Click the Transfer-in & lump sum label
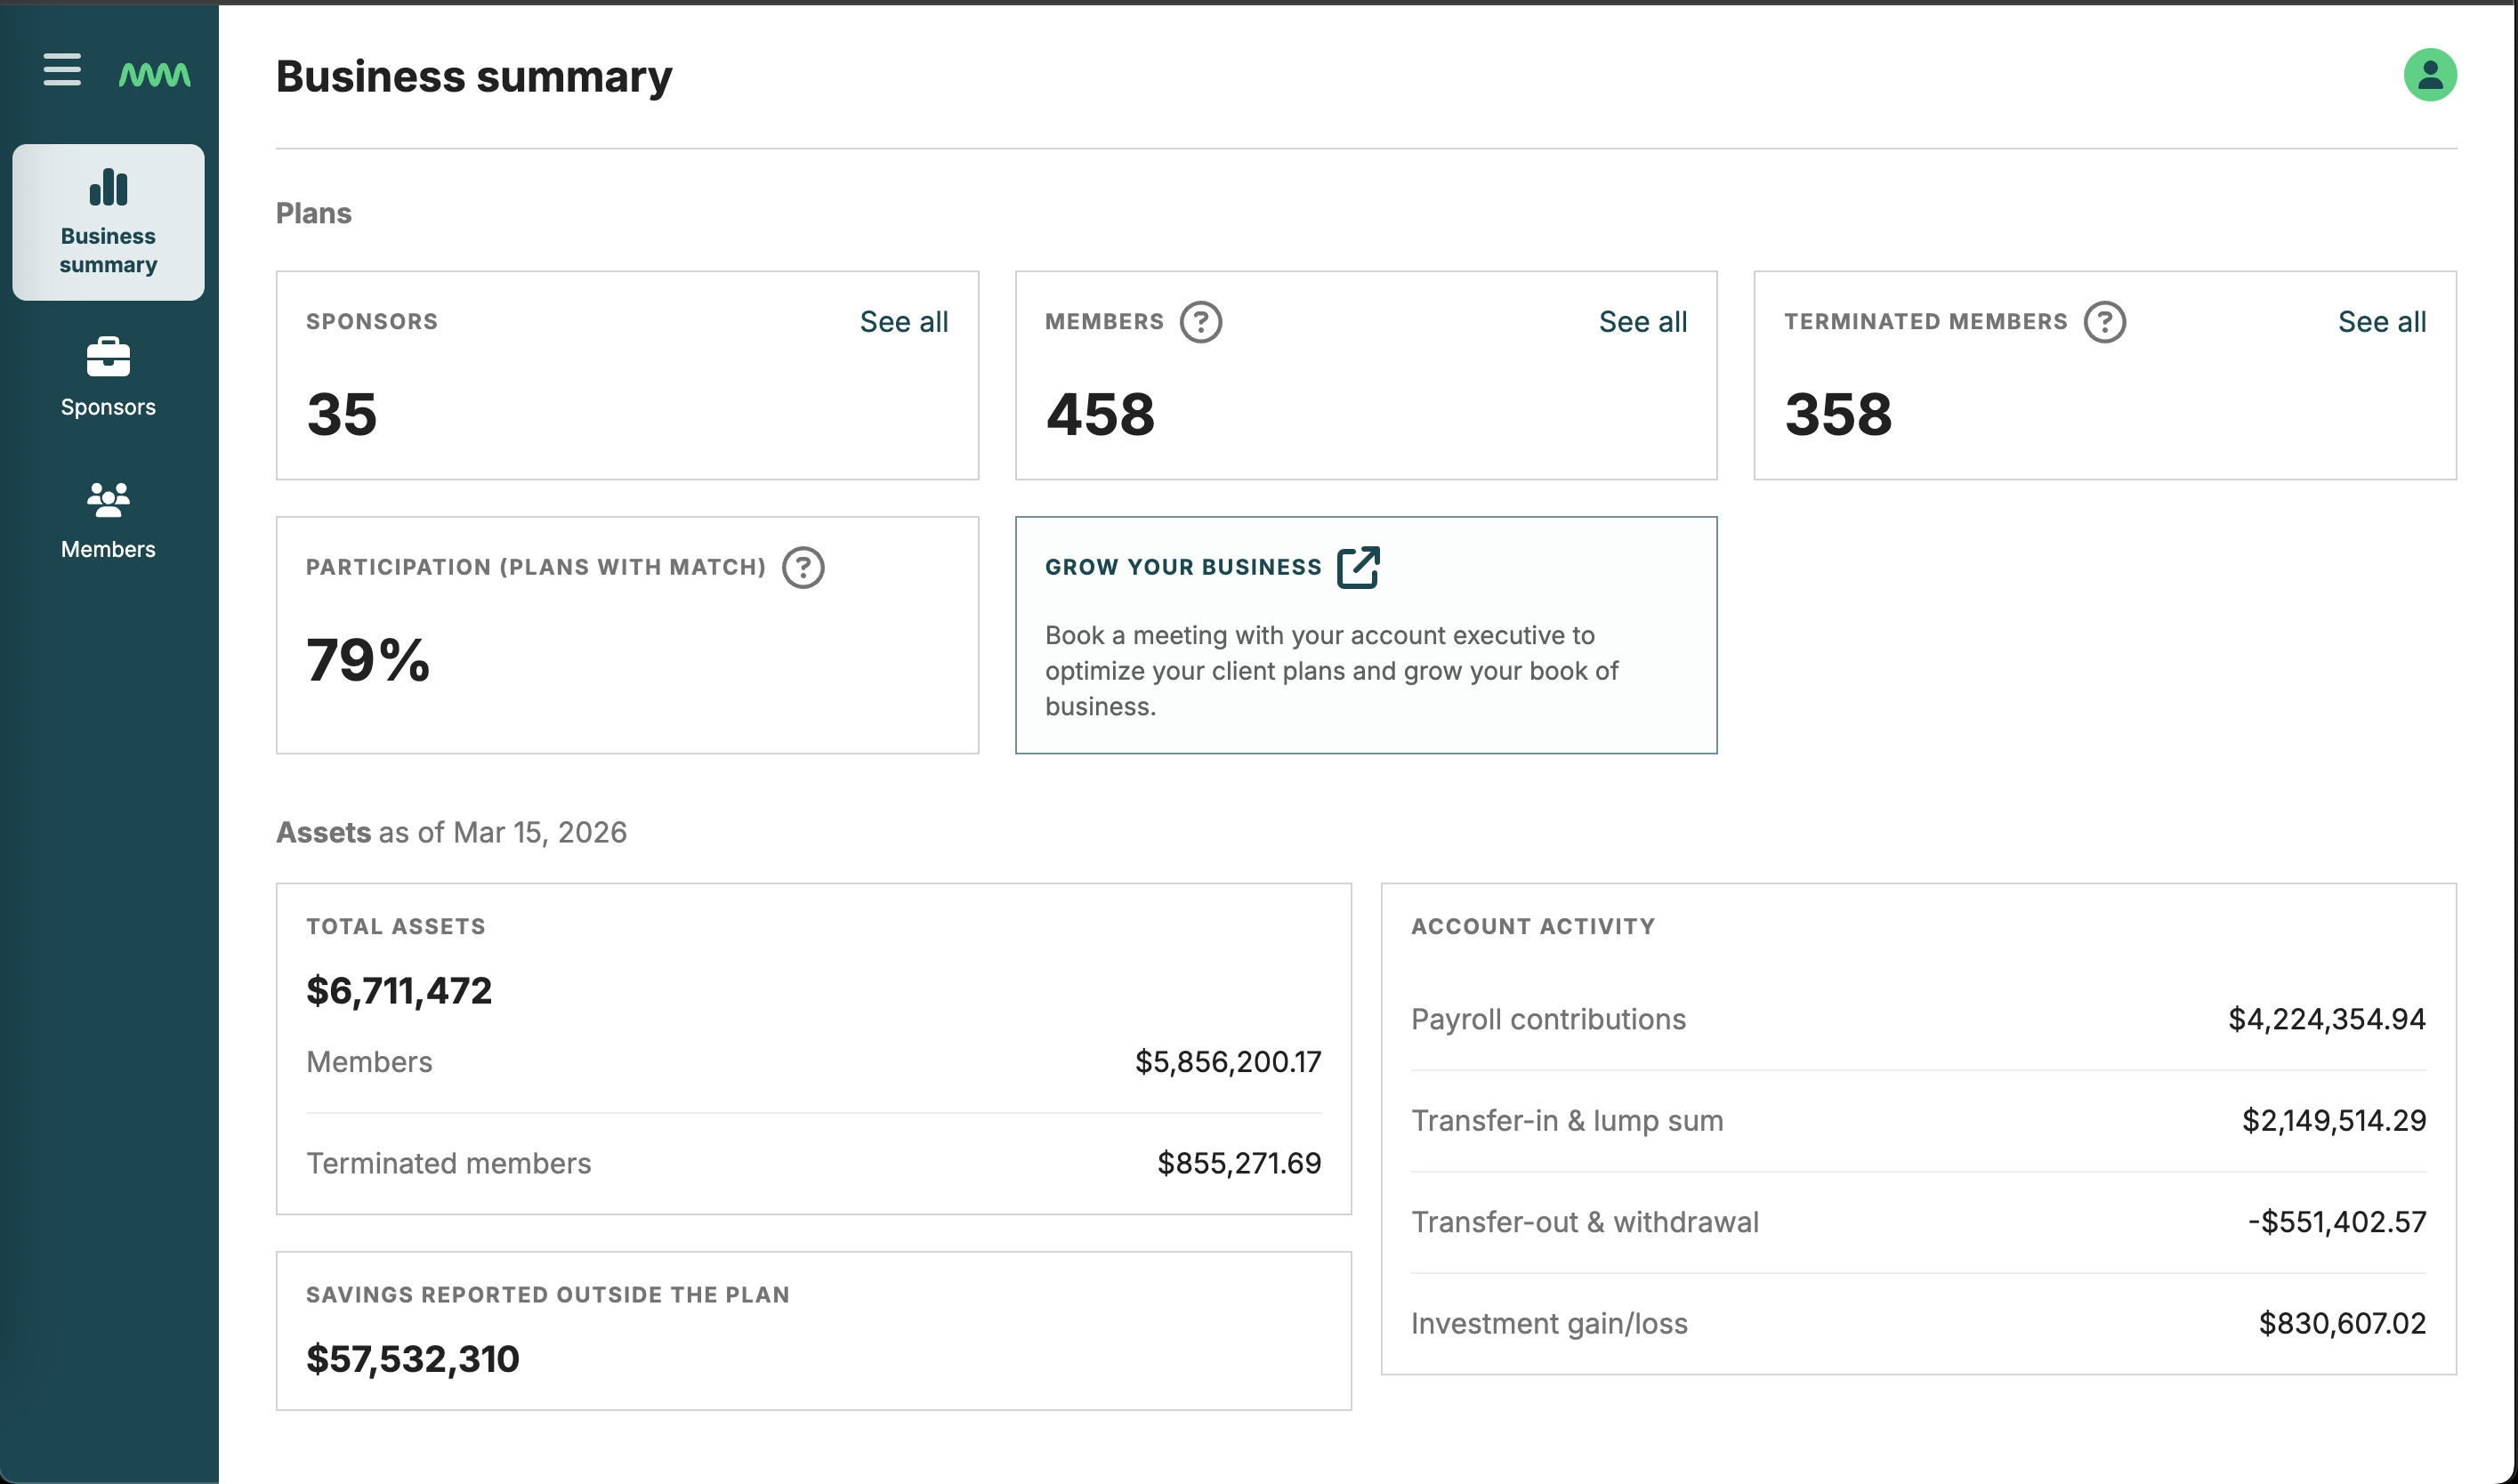Viewport: 2518px width, 1484px height. (x=1567, y=1121)
